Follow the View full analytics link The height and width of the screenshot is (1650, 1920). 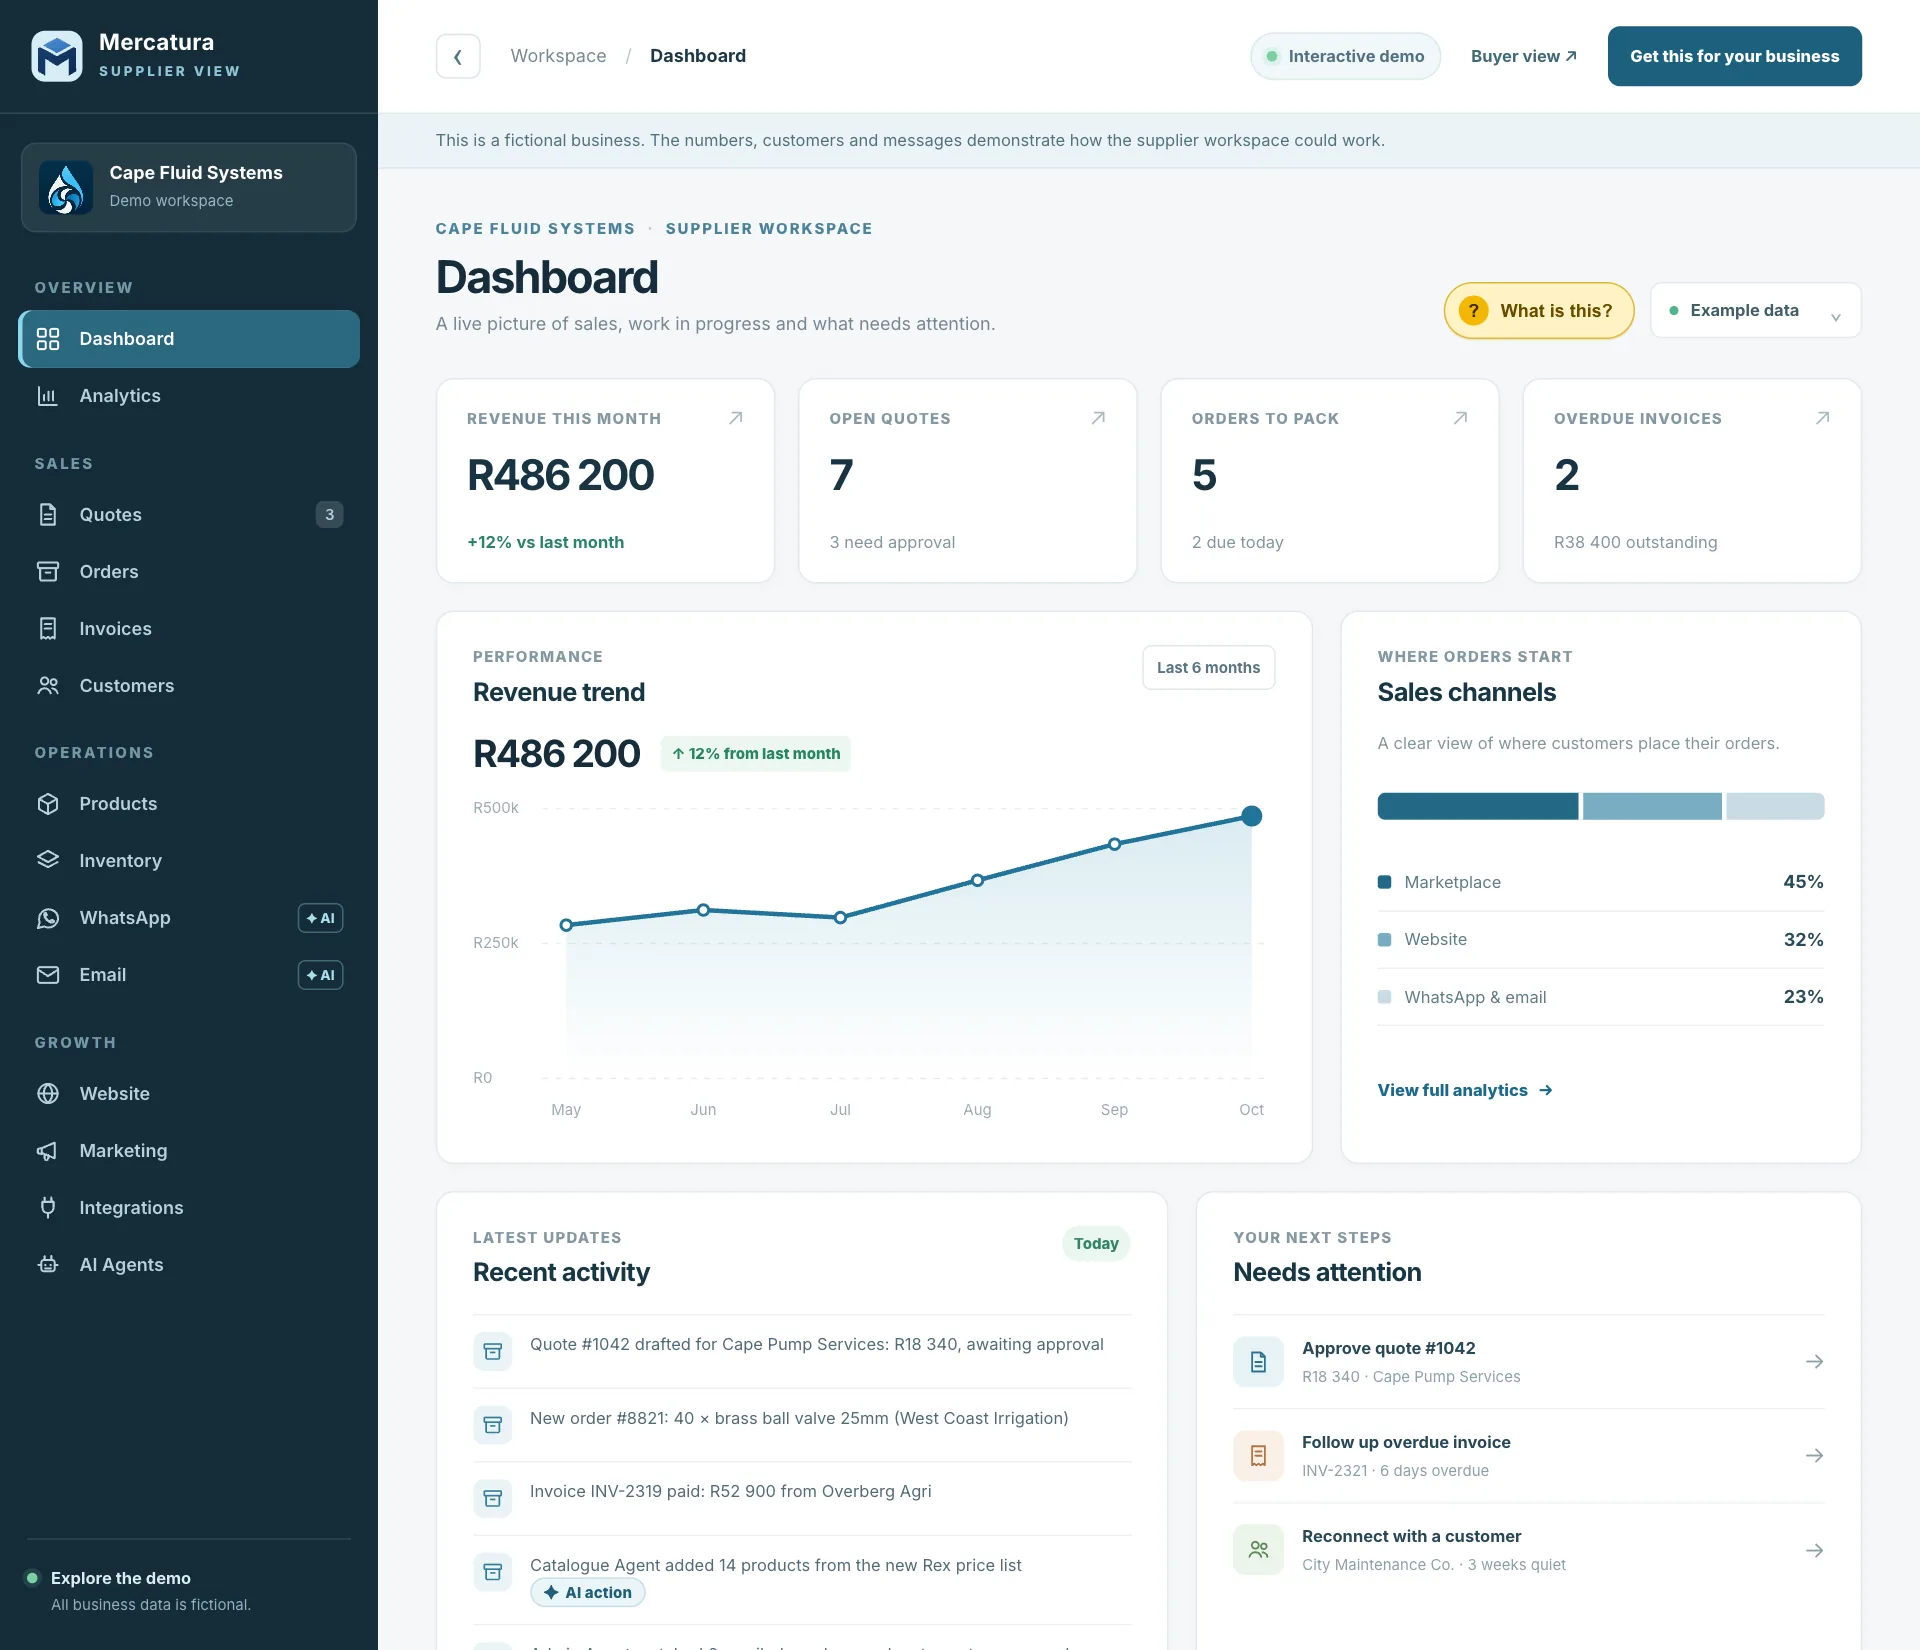pos(1465,1090)
